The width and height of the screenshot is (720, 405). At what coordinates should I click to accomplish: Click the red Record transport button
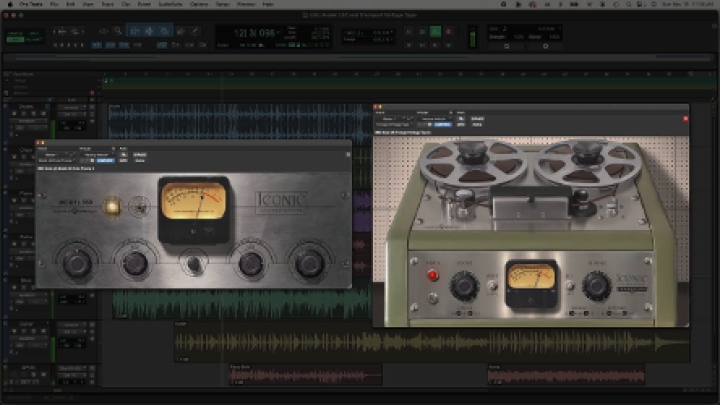[449, 31]
